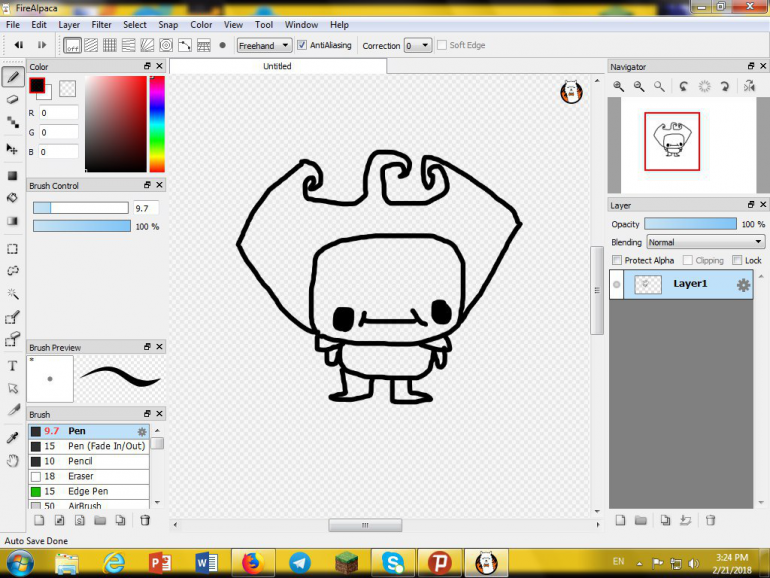Image resolution: width=770 pixels, height=578 pixels.
Task: Enable the Protect Alpha checkbox
Action: (617, 260)
